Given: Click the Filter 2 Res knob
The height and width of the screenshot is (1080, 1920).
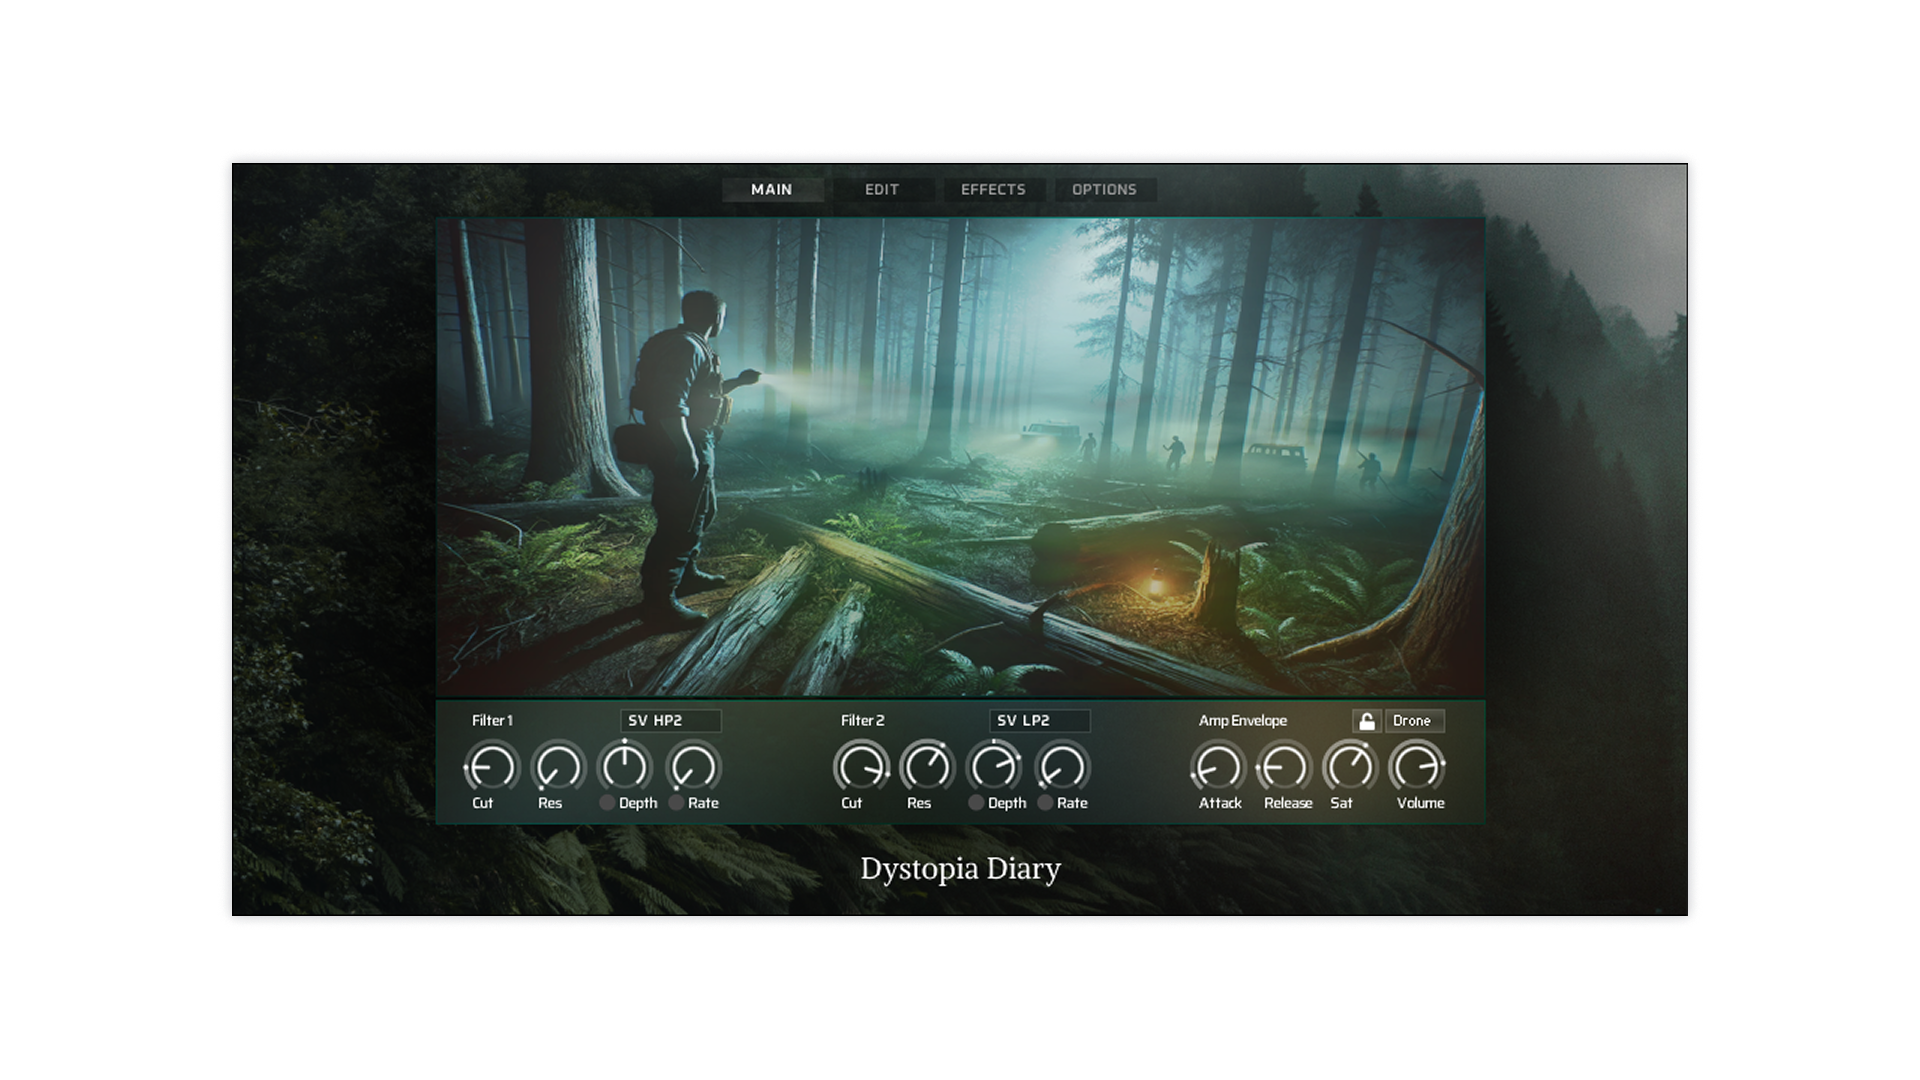Looking at the screenshot, I should click(x=927, y=768).
